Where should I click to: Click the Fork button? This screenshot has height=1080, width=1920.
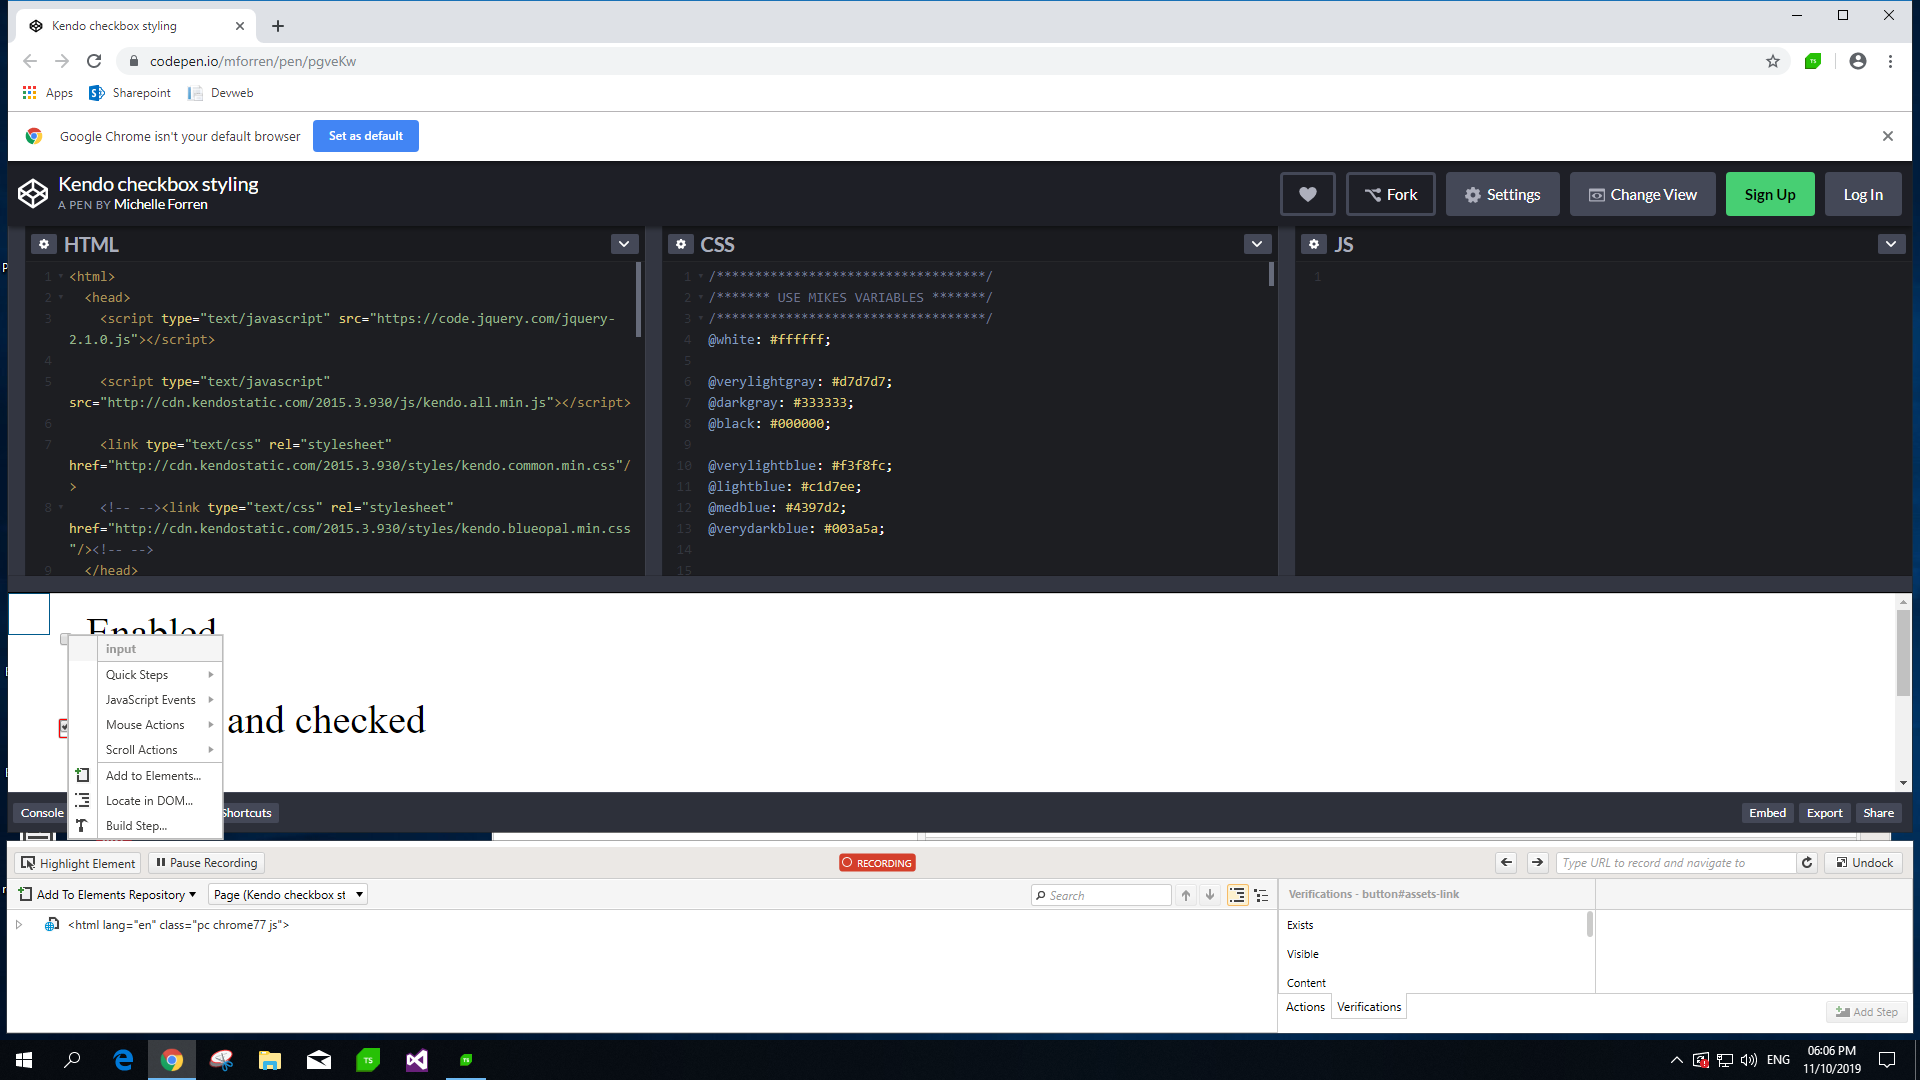[x=1390, y=195]
